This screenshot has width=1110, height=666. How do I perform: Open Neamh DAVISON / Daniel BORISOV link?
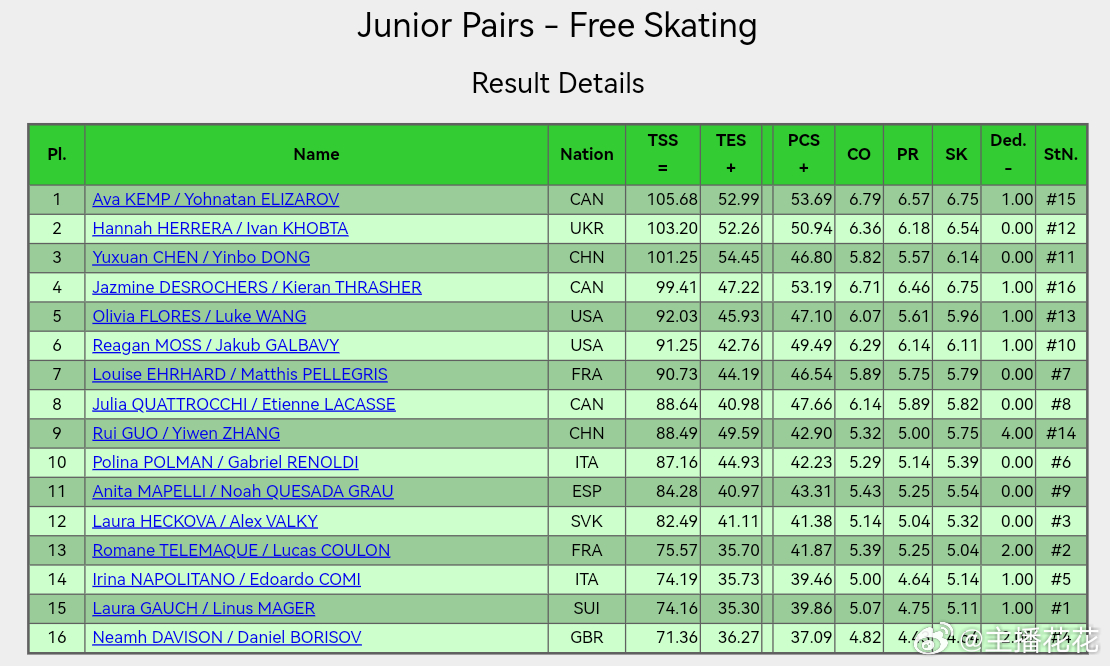pos(227,638)
